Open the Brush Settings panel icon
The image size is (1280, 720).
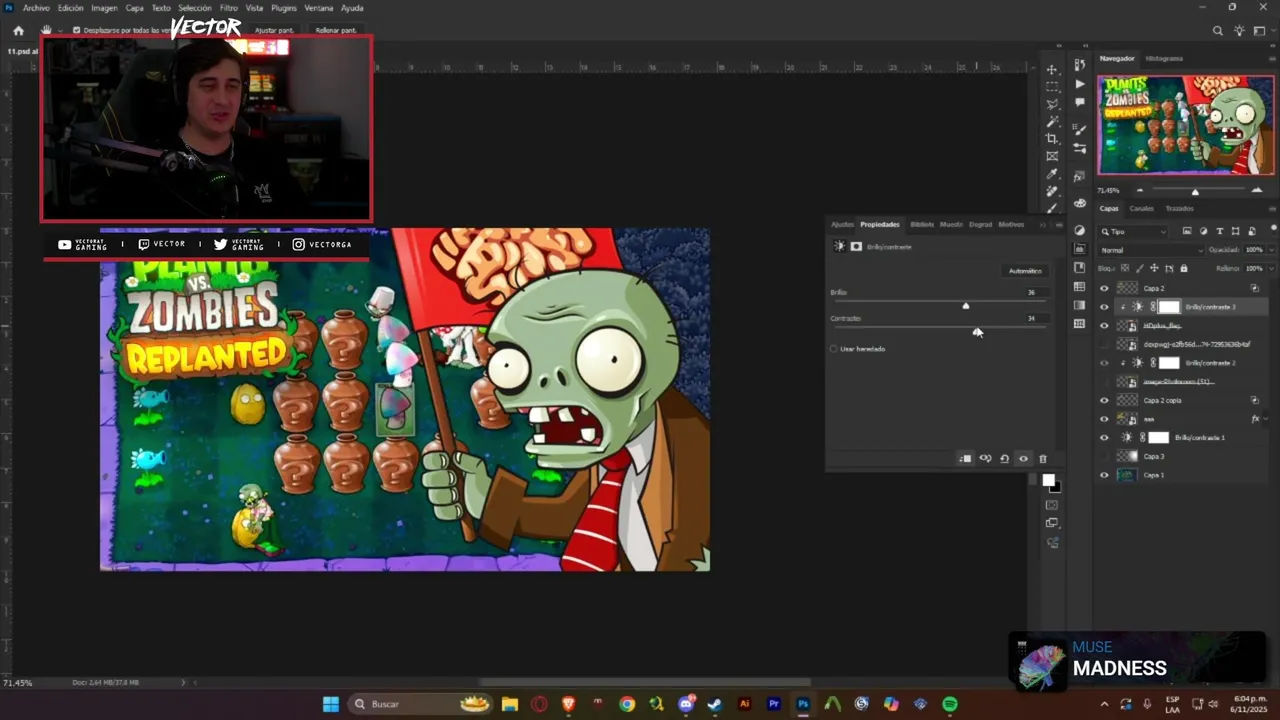(x=1079, y=130)
